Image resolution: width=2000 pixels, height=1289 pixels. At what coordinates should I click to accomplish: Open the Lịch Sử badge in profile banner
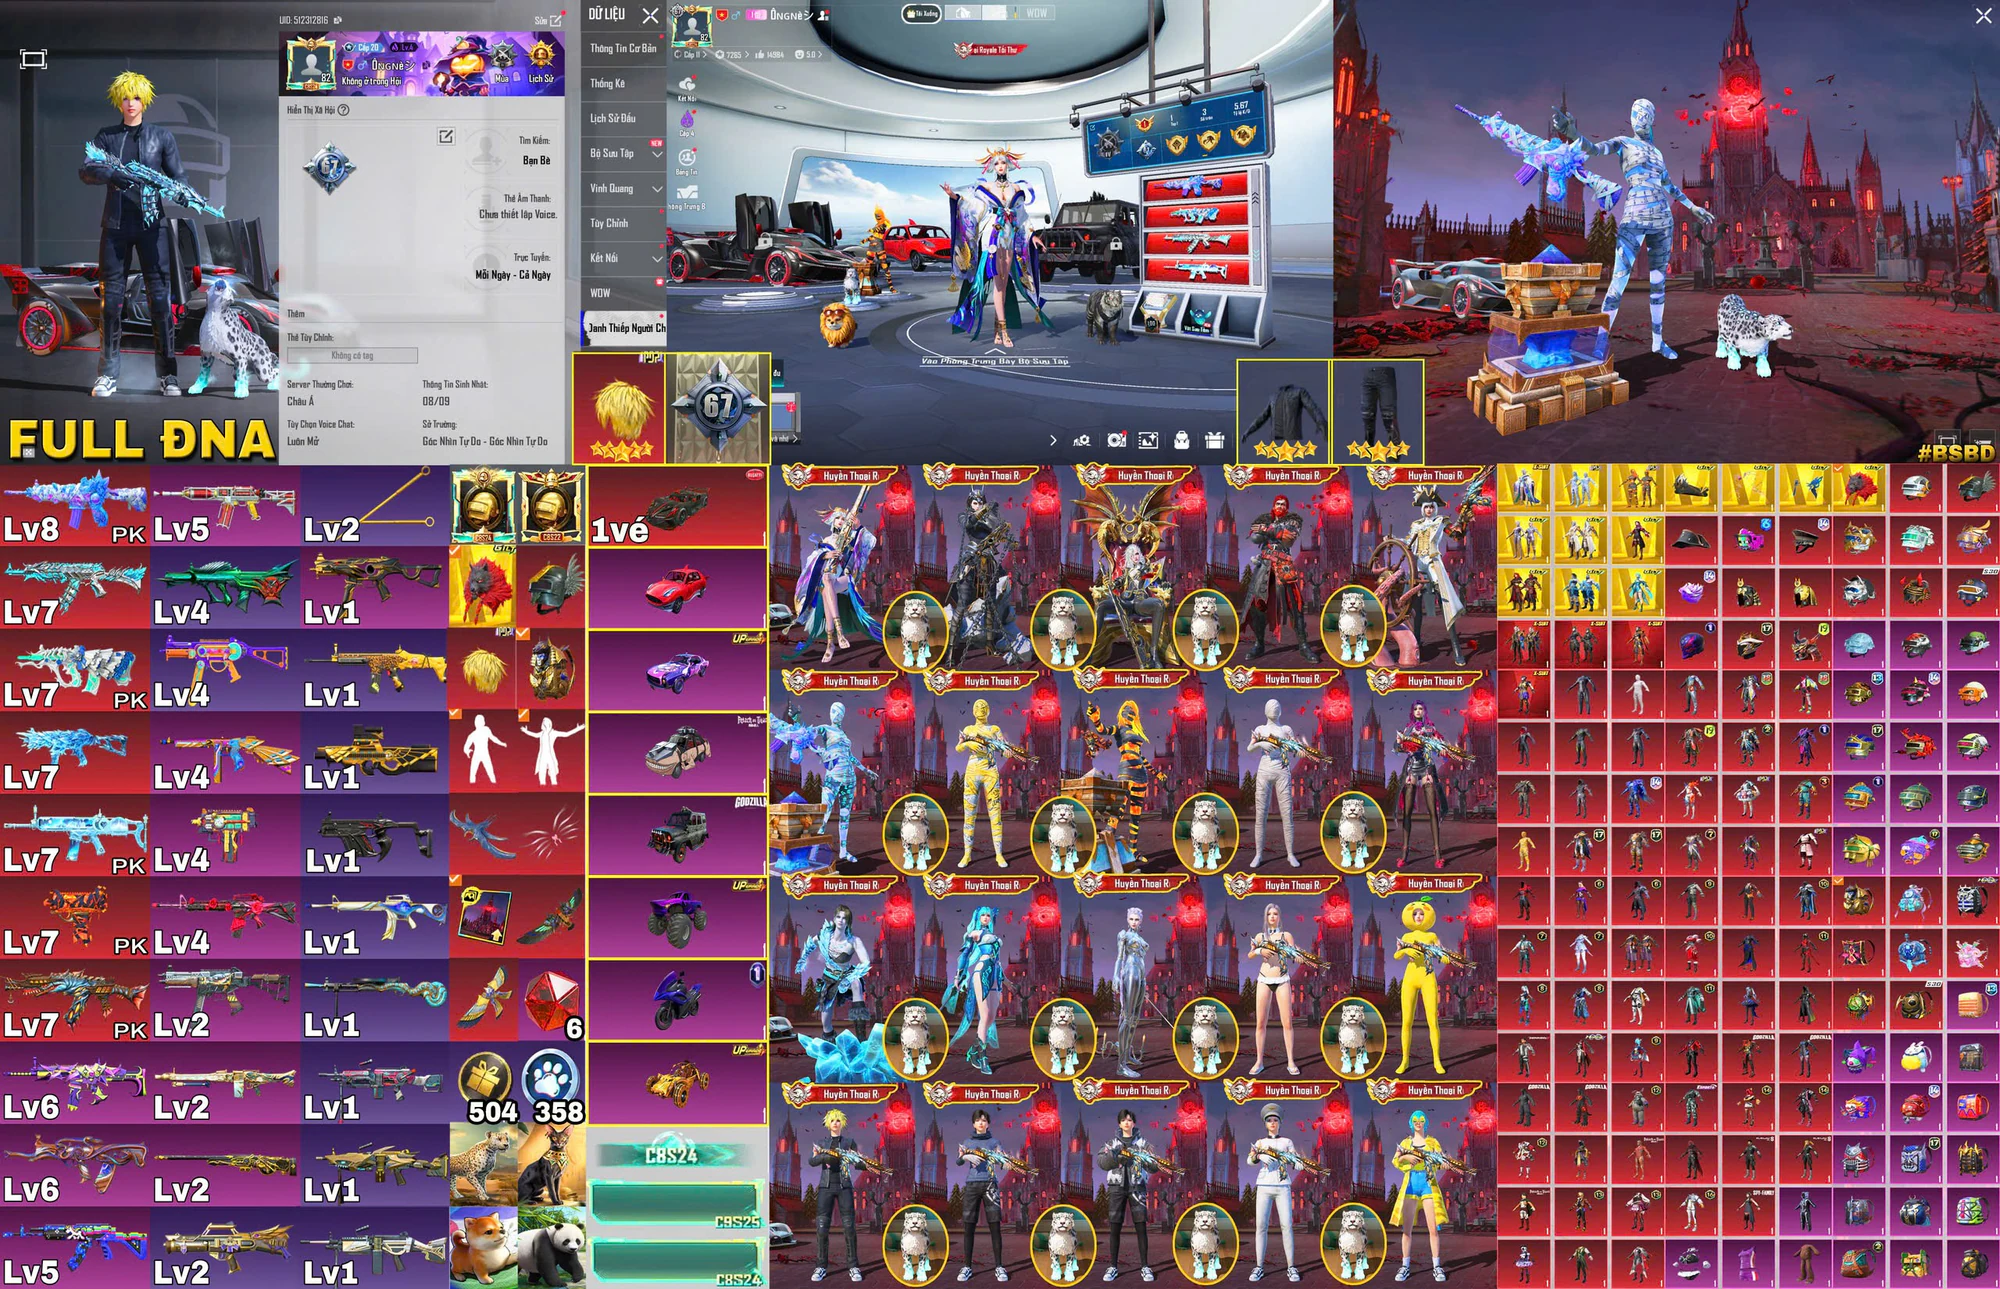tap(541, 62)
